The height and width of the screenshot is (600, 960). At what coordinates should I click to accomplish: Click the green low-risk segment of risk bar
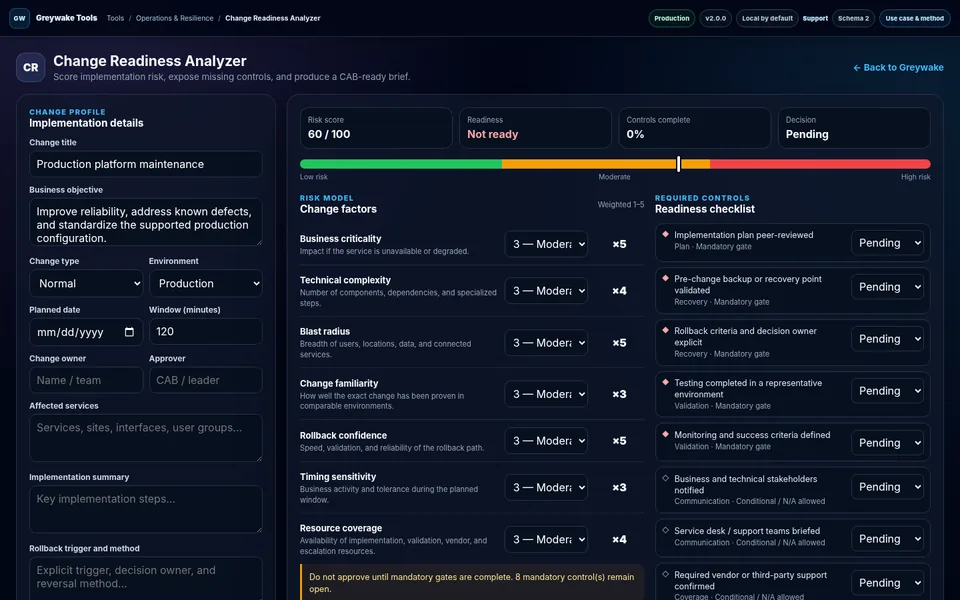pyautogui.click(x=401, y=164)
